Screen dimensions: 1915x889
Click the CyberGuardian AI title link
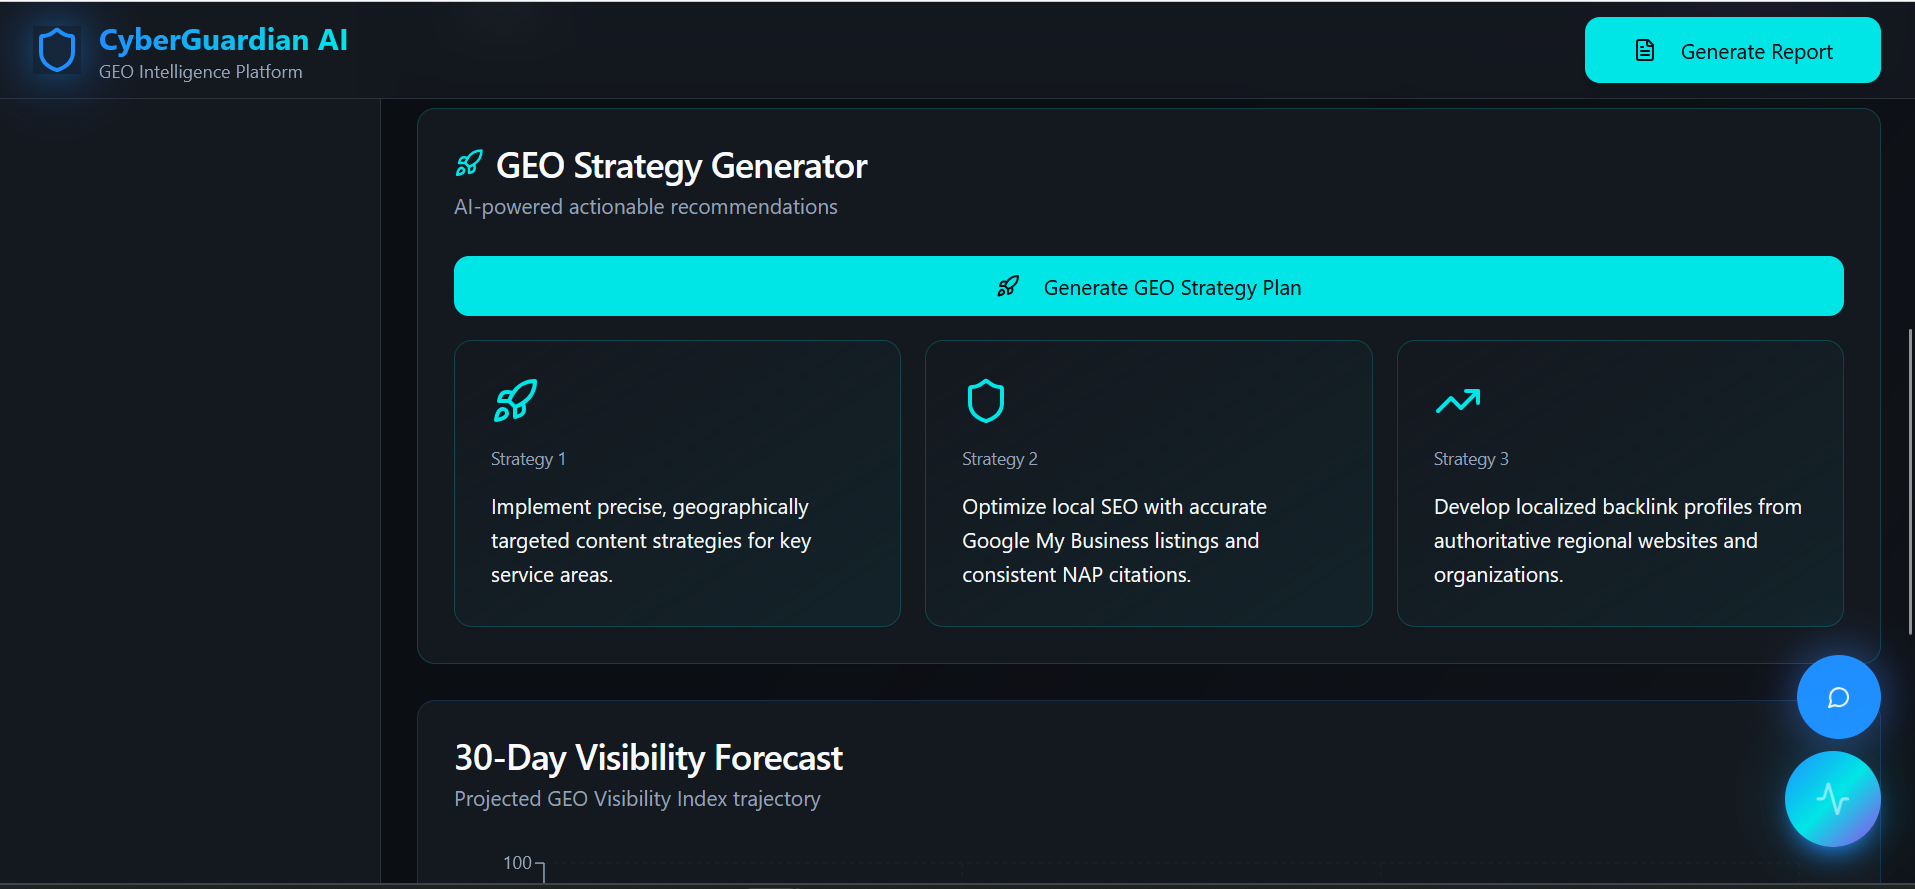pos(223,39)
